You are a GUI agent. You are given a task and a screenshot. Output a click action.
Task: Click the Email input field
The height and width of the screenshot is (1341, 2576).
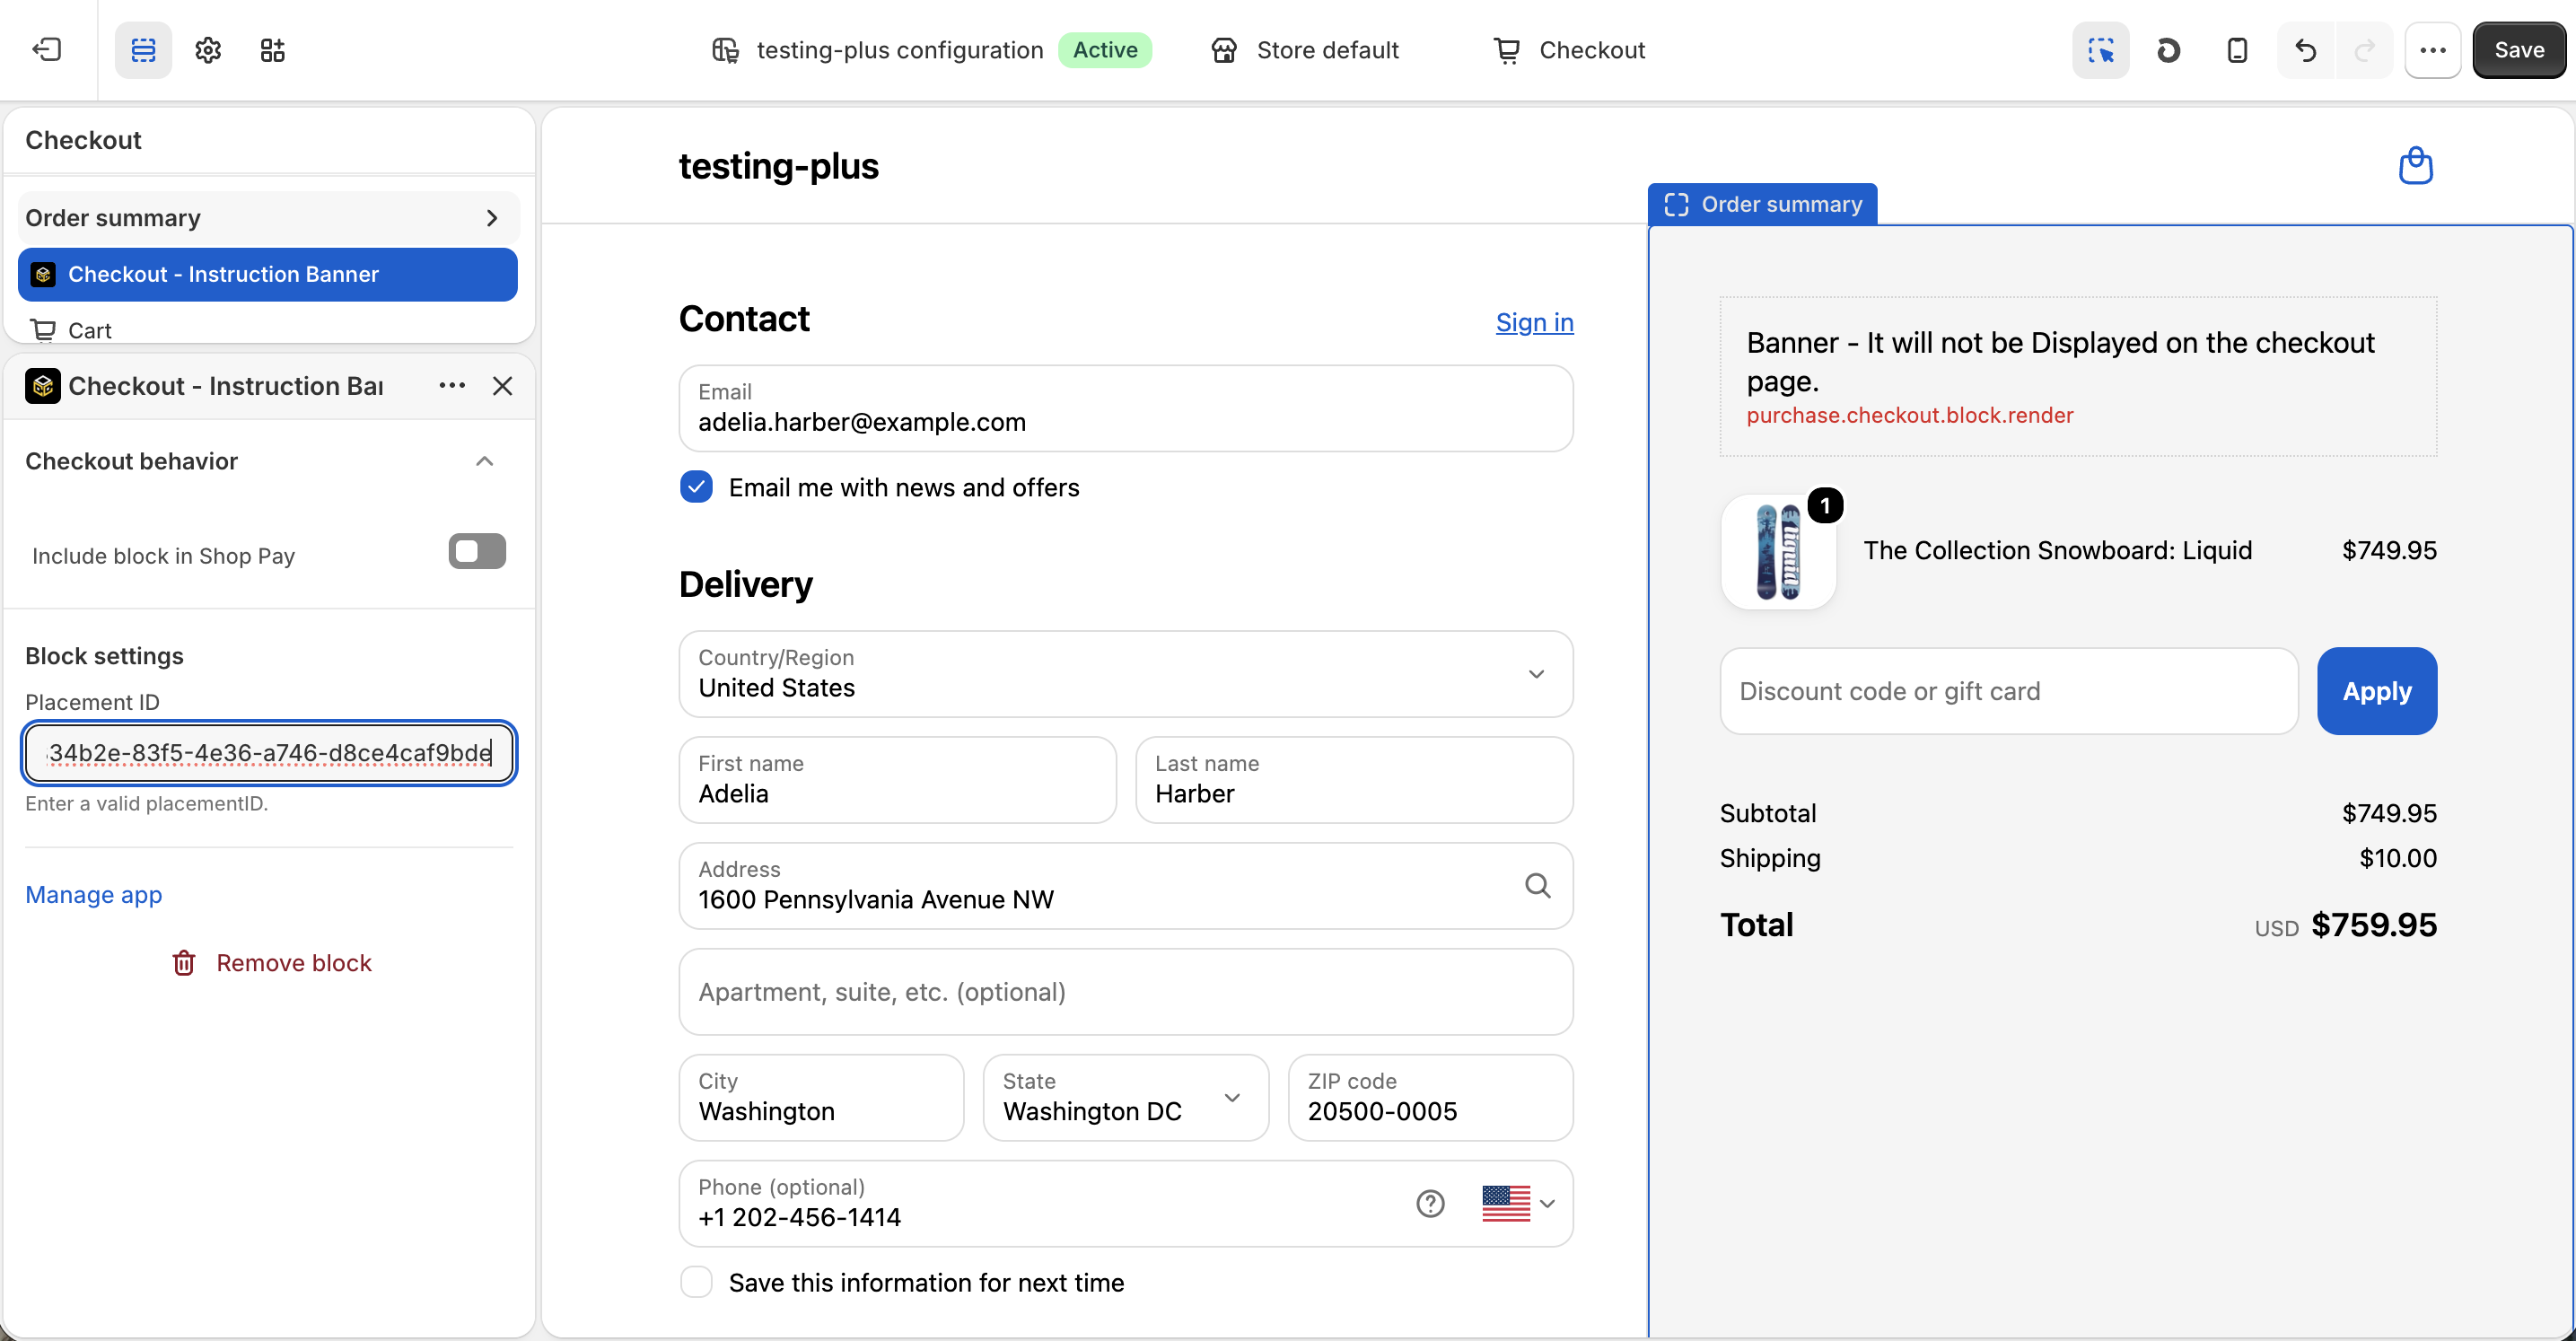[x=1126, y=408]
